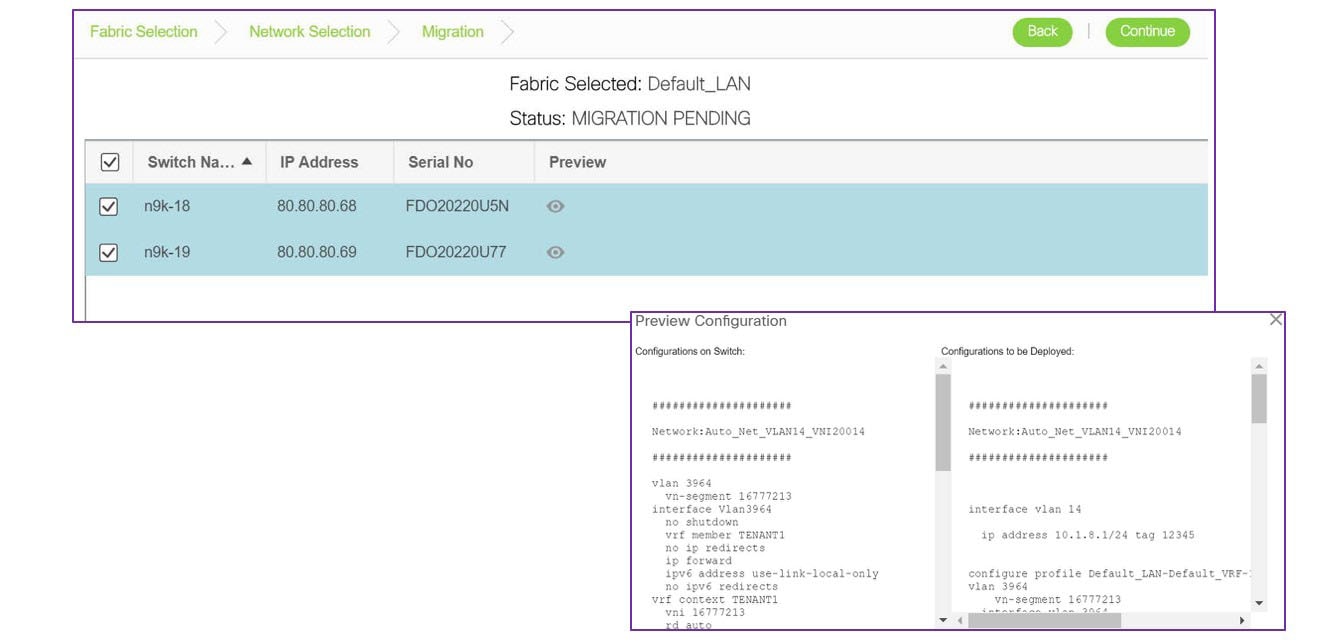Click the chevron after Migration
1328x642 pixels.
[x=507, y=31]
